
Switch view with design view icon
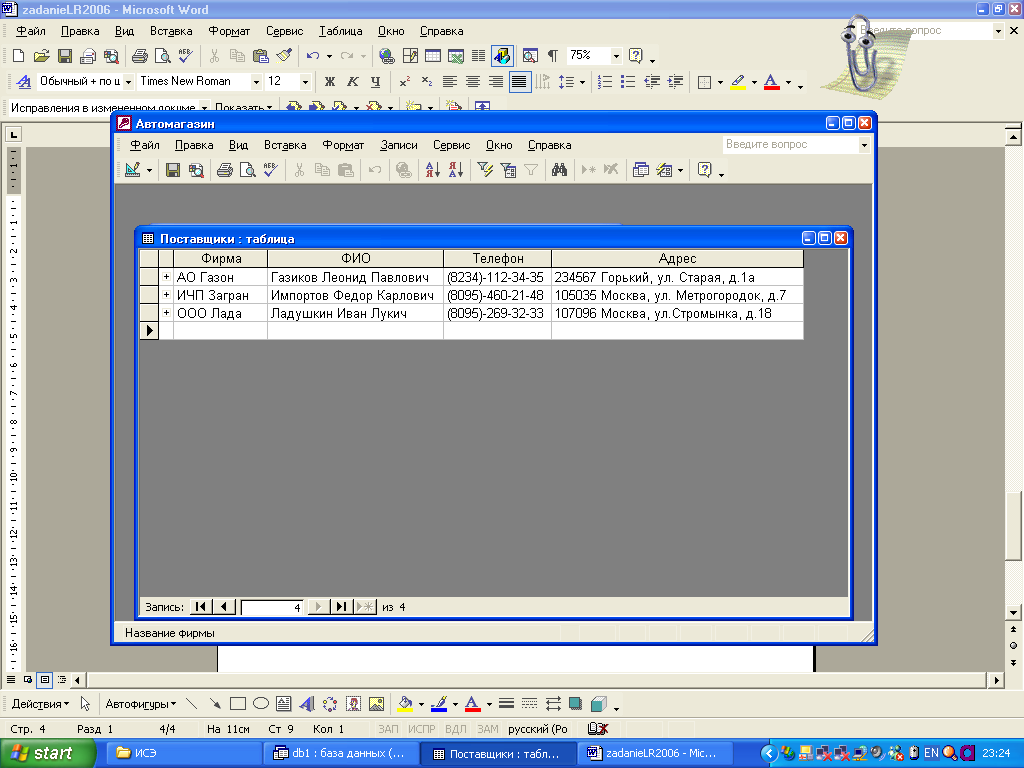(133, 170)
